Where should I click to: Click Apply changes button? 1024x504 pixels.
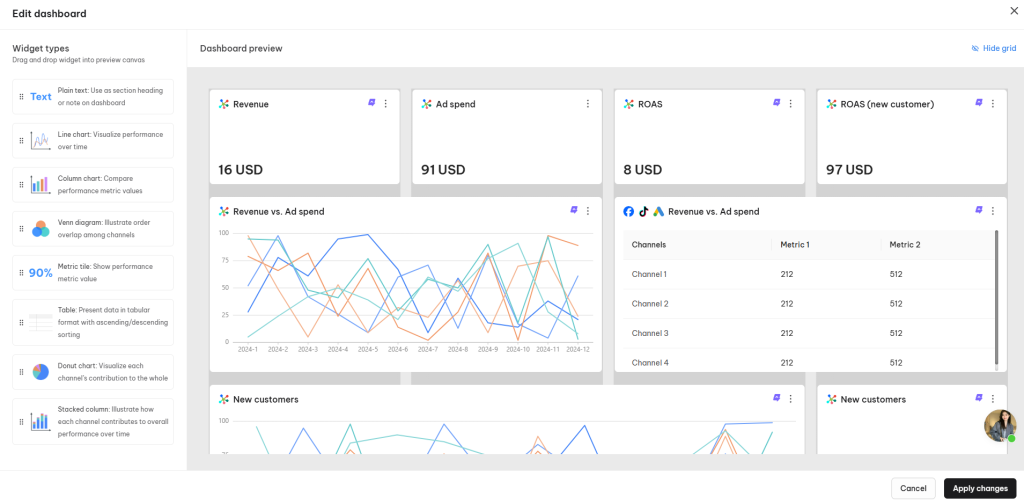point(980,488)
